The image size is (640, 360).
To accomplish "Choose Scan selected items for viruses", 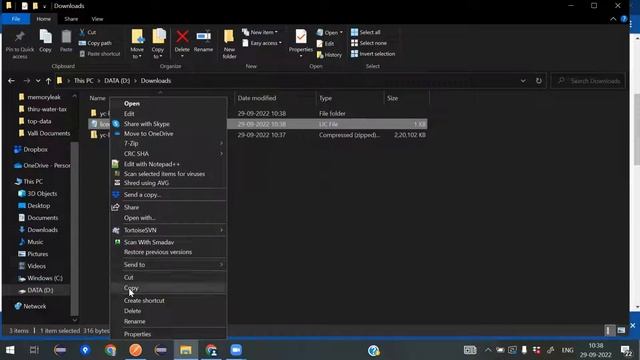I will [168, 174].
